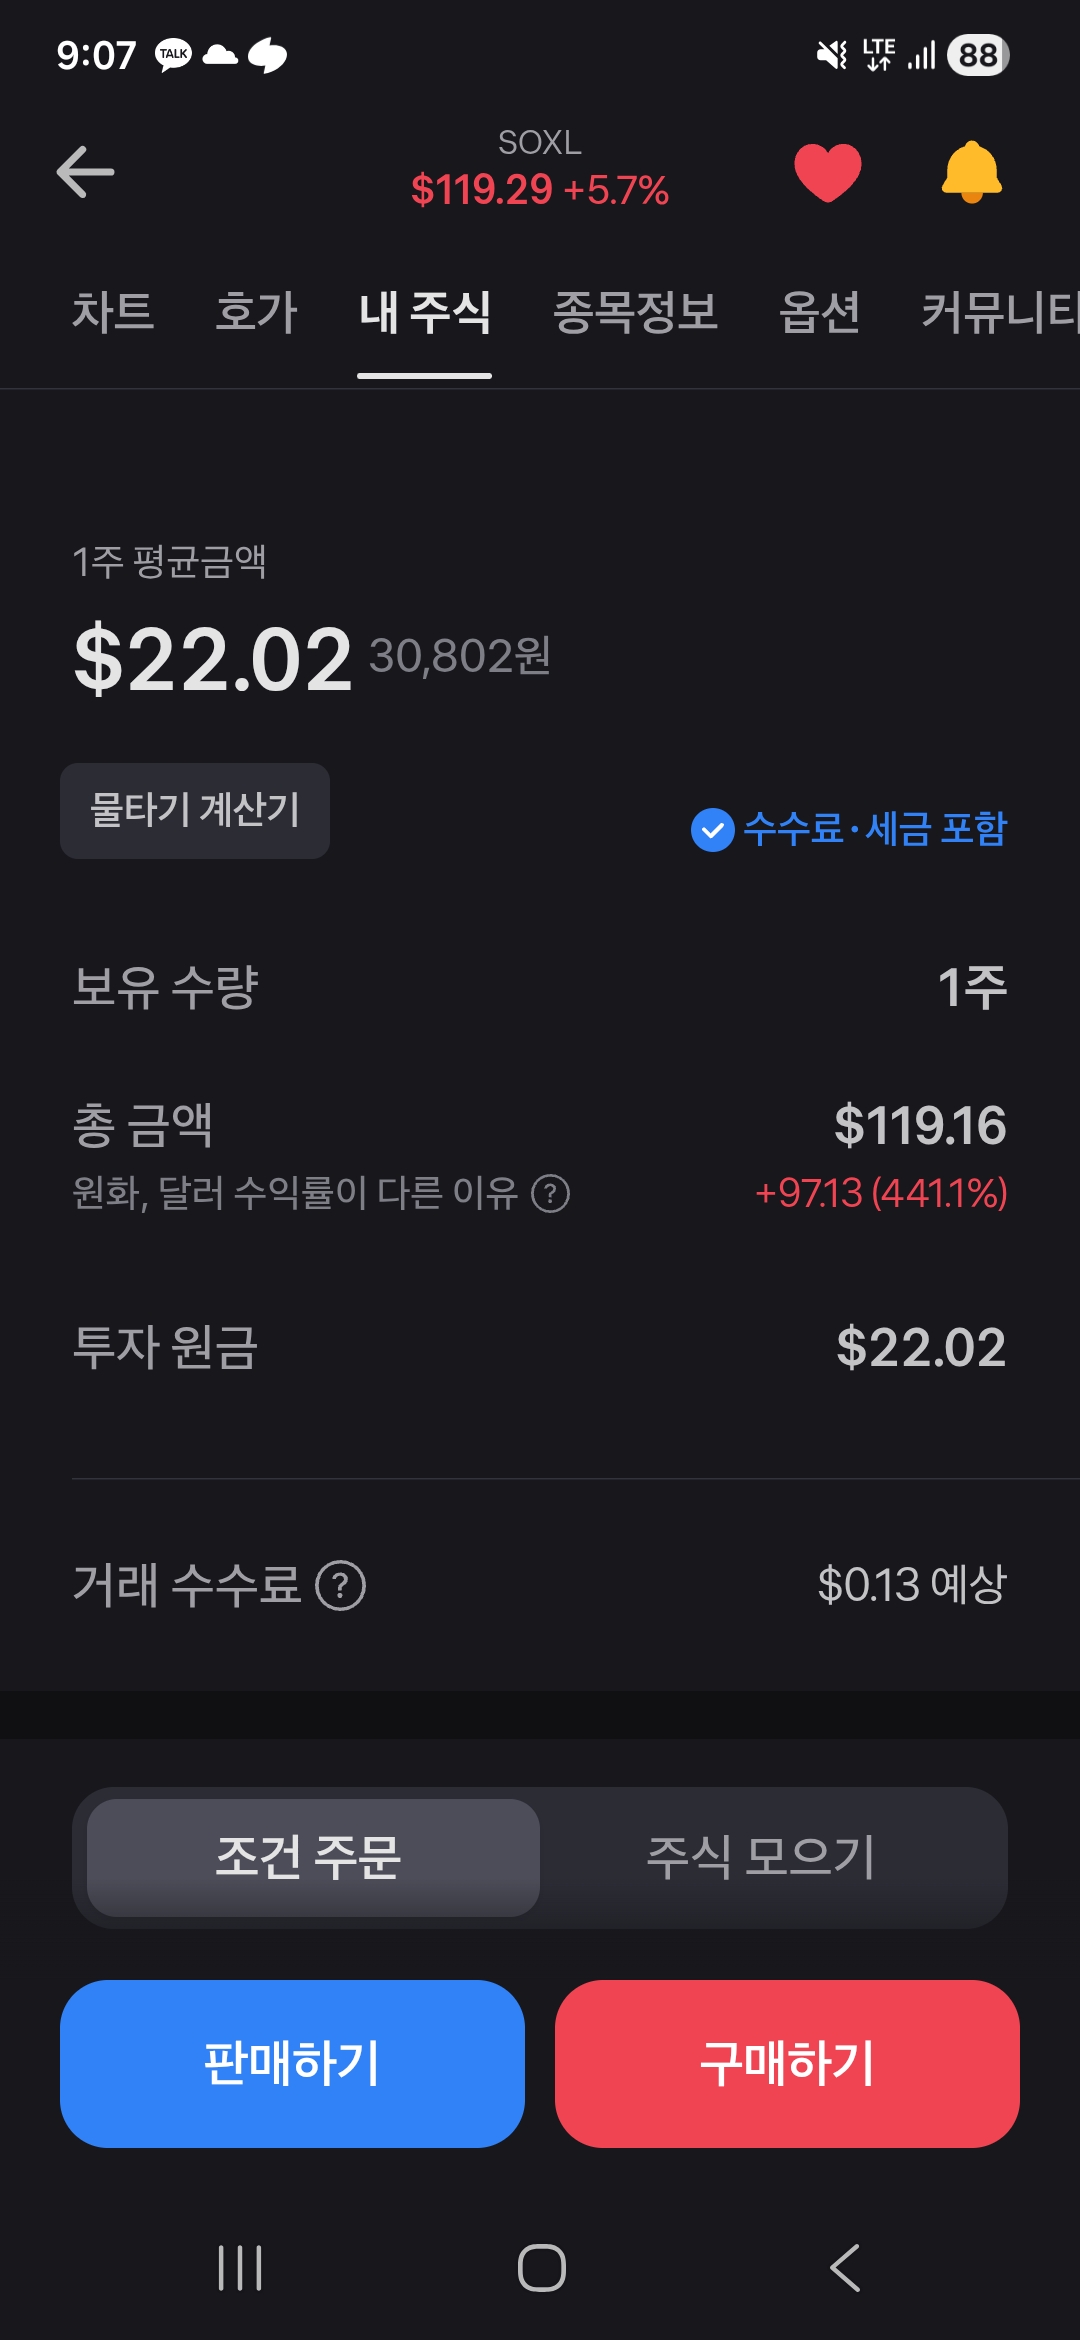Tap the Android home button icon
The width and height of the screenshot is (1080, 2340).
click(541, 2267)
